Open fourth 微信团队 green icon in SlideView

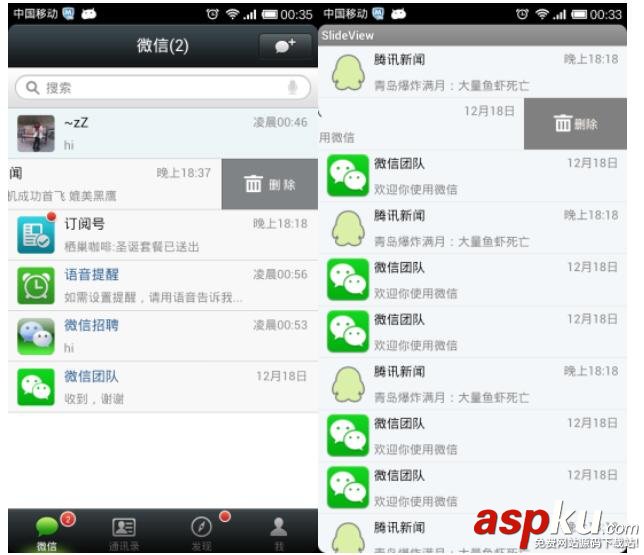[348, 436]
